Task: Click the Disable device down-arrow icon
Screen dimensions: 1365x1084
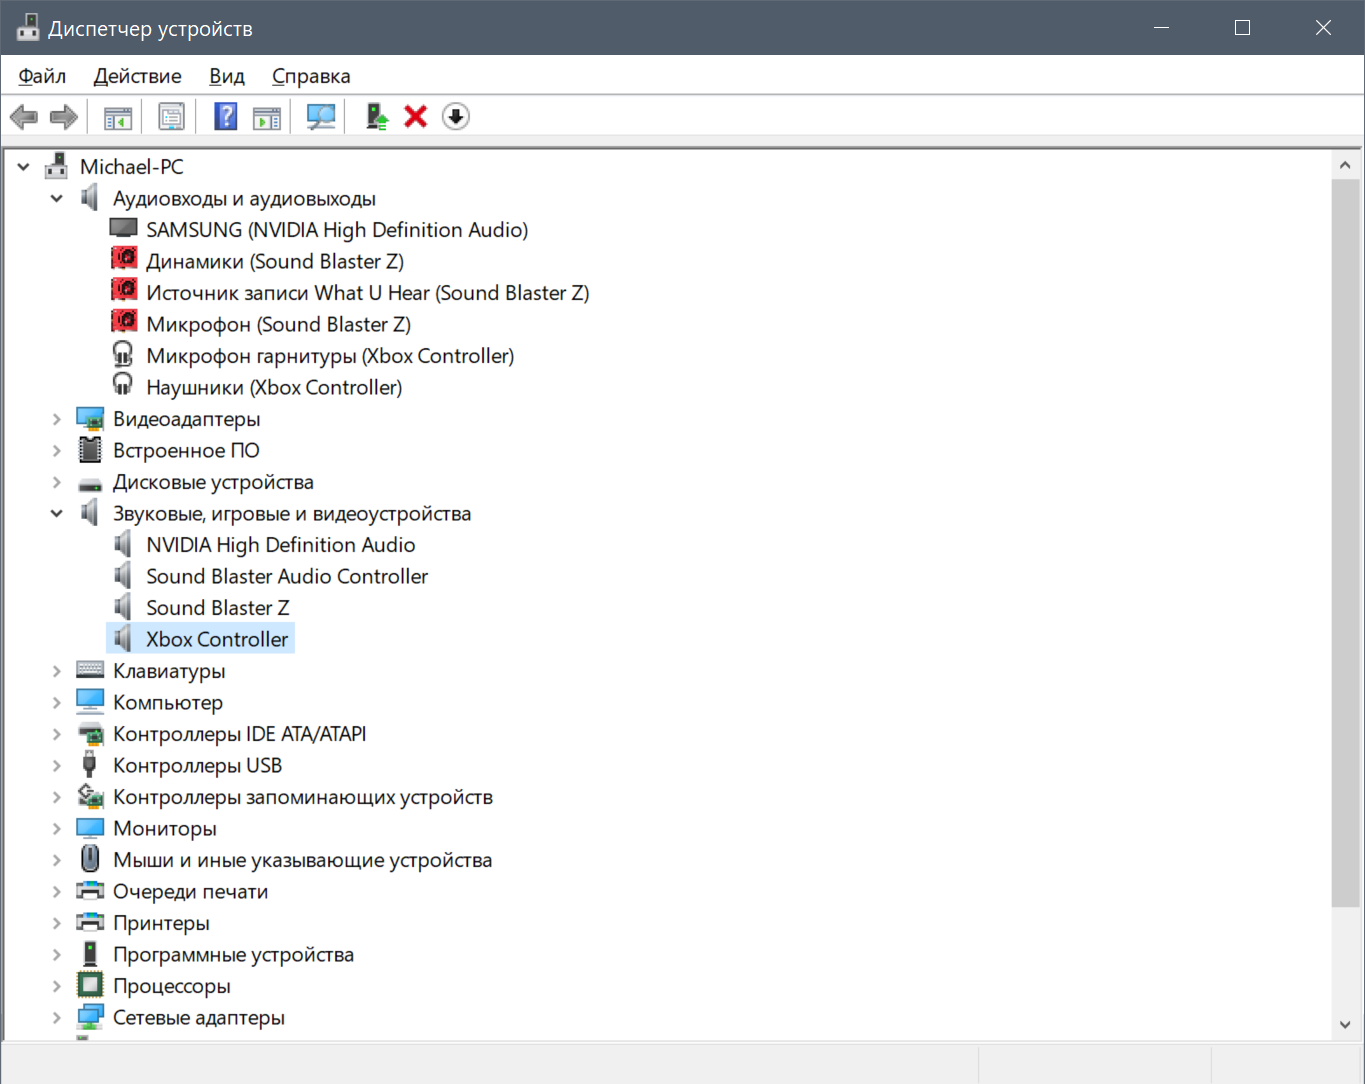Action: coord(456,117)
